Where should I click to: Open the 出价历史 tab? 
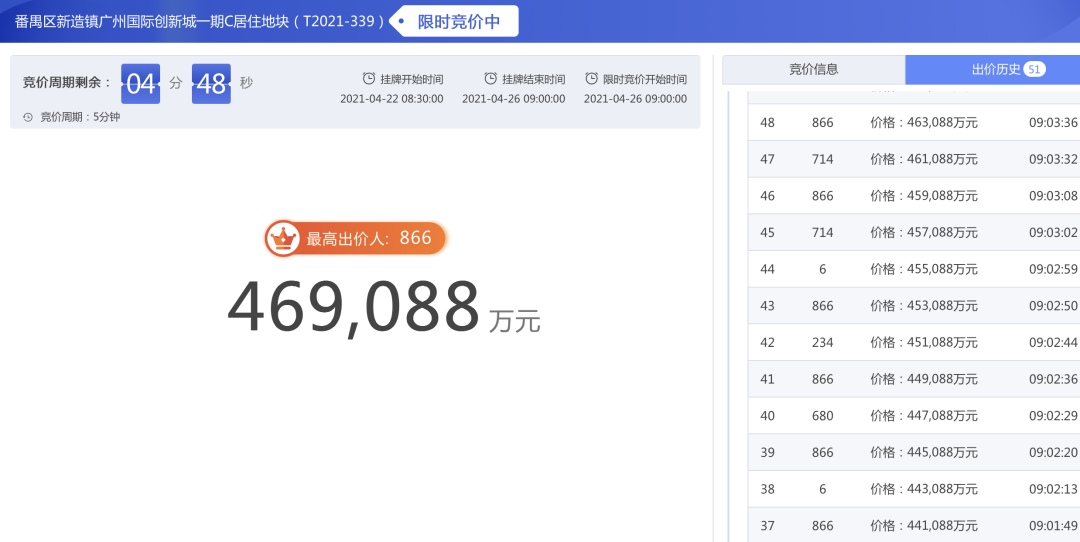pos(993,70)
